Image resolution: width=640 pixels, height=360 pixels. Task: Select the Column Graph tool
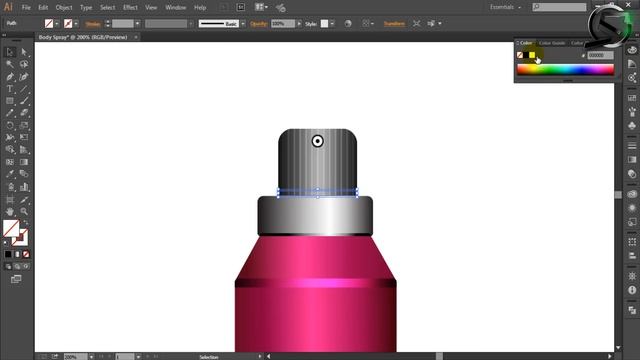pyautogui.click(x=24, y=187)
